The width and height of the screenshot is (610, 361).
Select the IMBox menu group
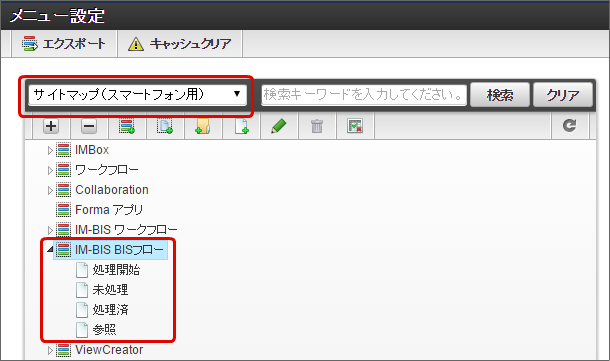(92, 150)
